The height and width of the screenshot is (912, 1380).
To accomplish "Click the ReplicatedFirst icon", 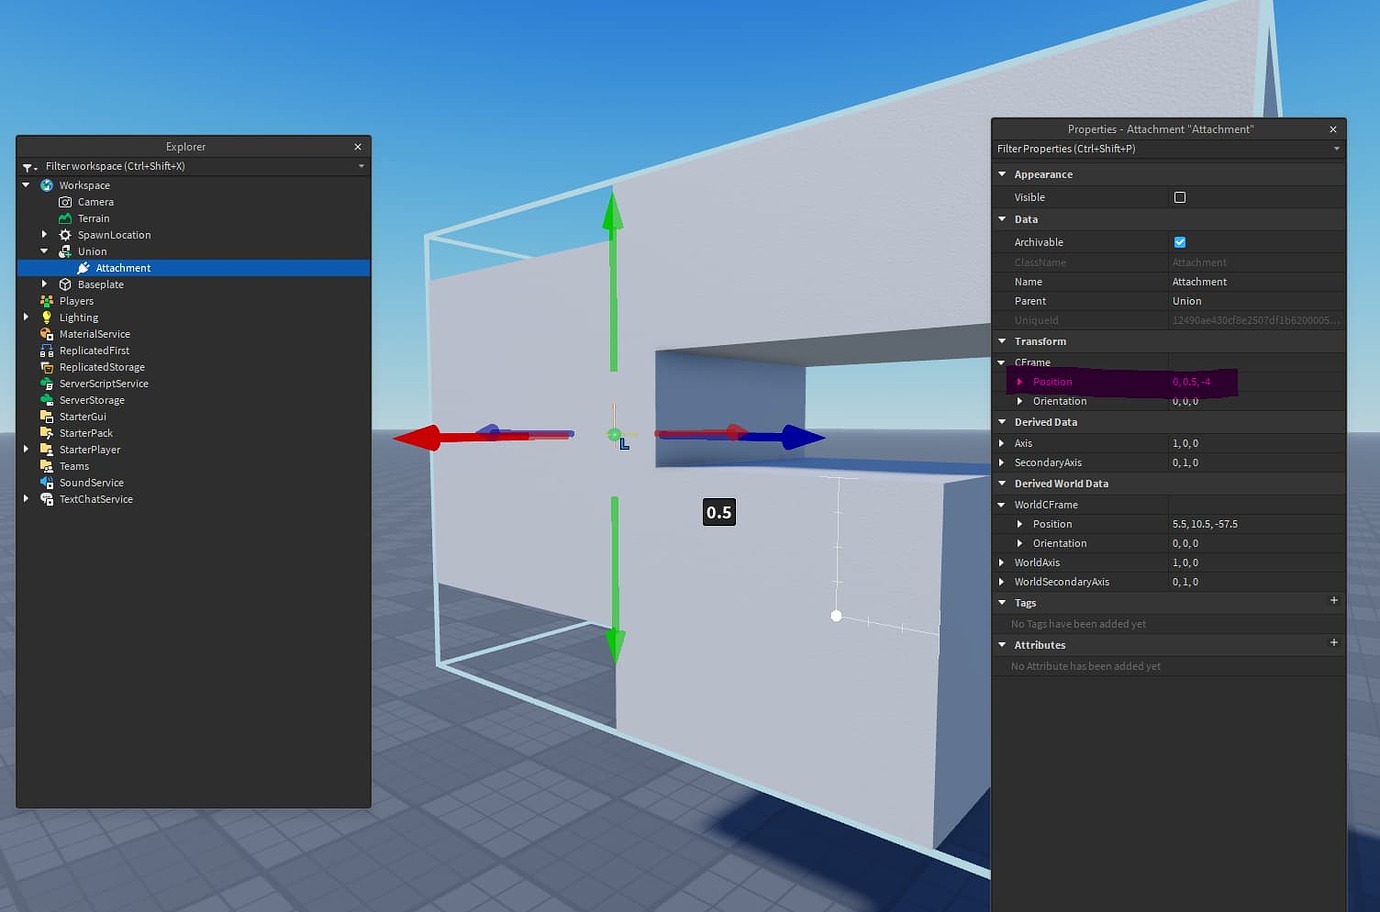I will (x=46, y=350).
